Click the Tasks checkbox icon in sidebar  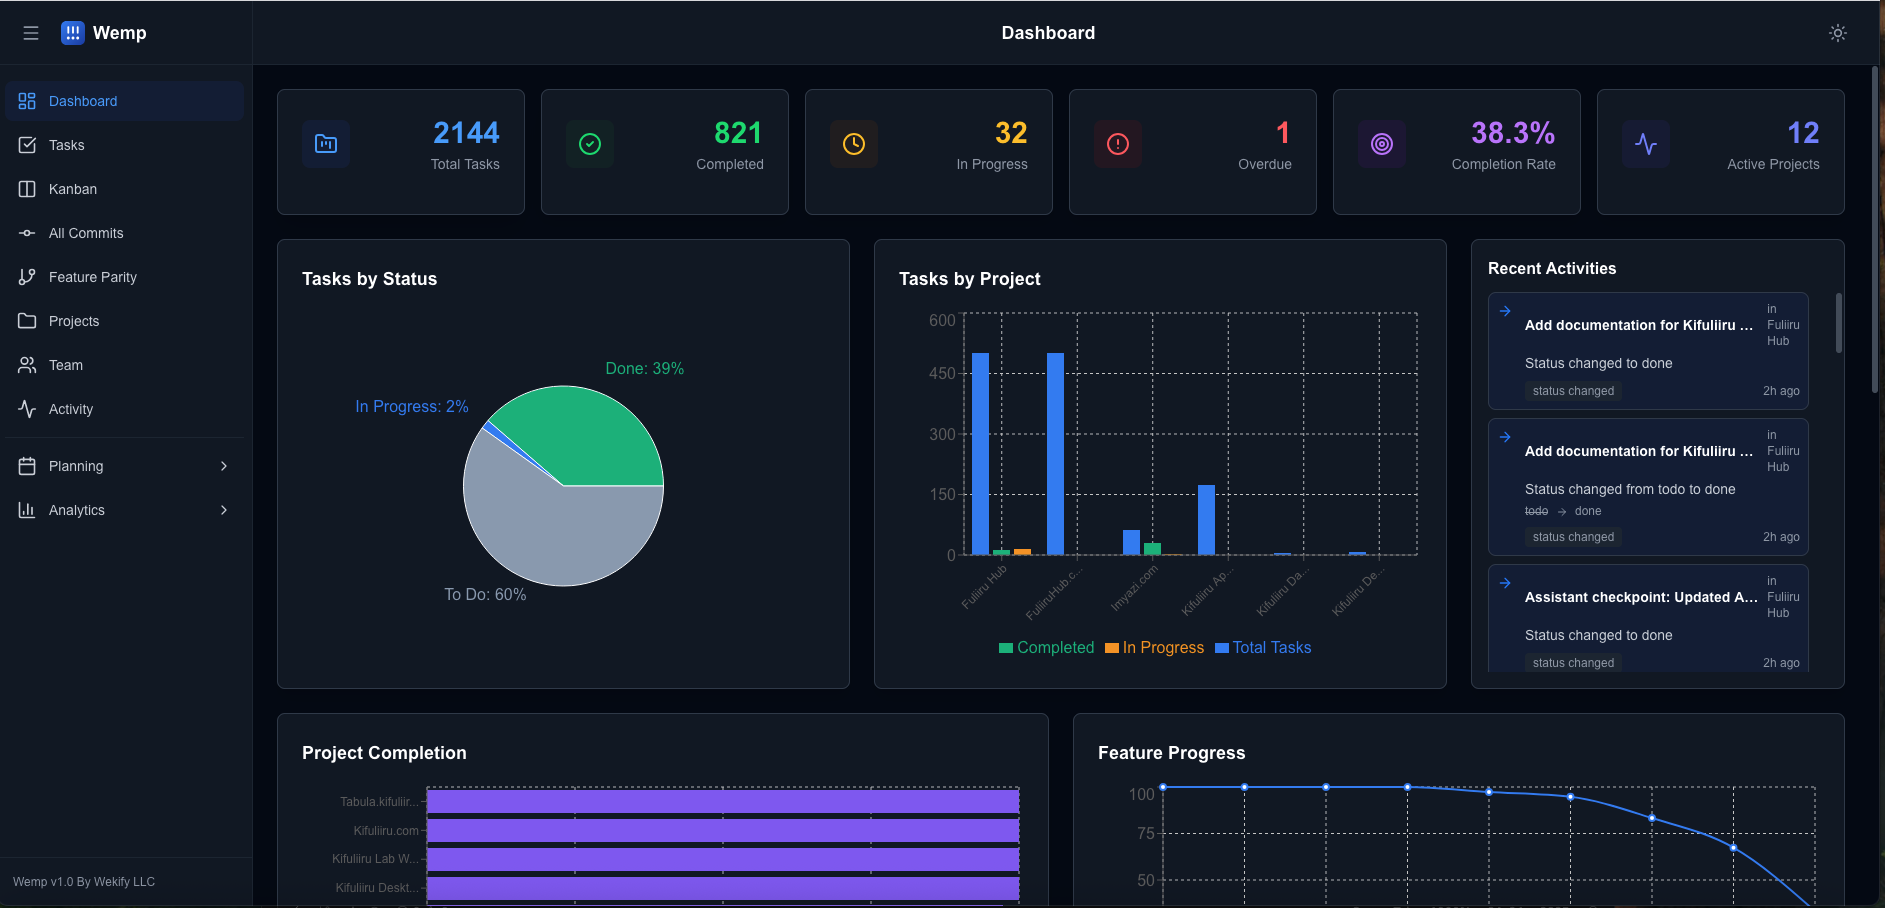point(27,145)
